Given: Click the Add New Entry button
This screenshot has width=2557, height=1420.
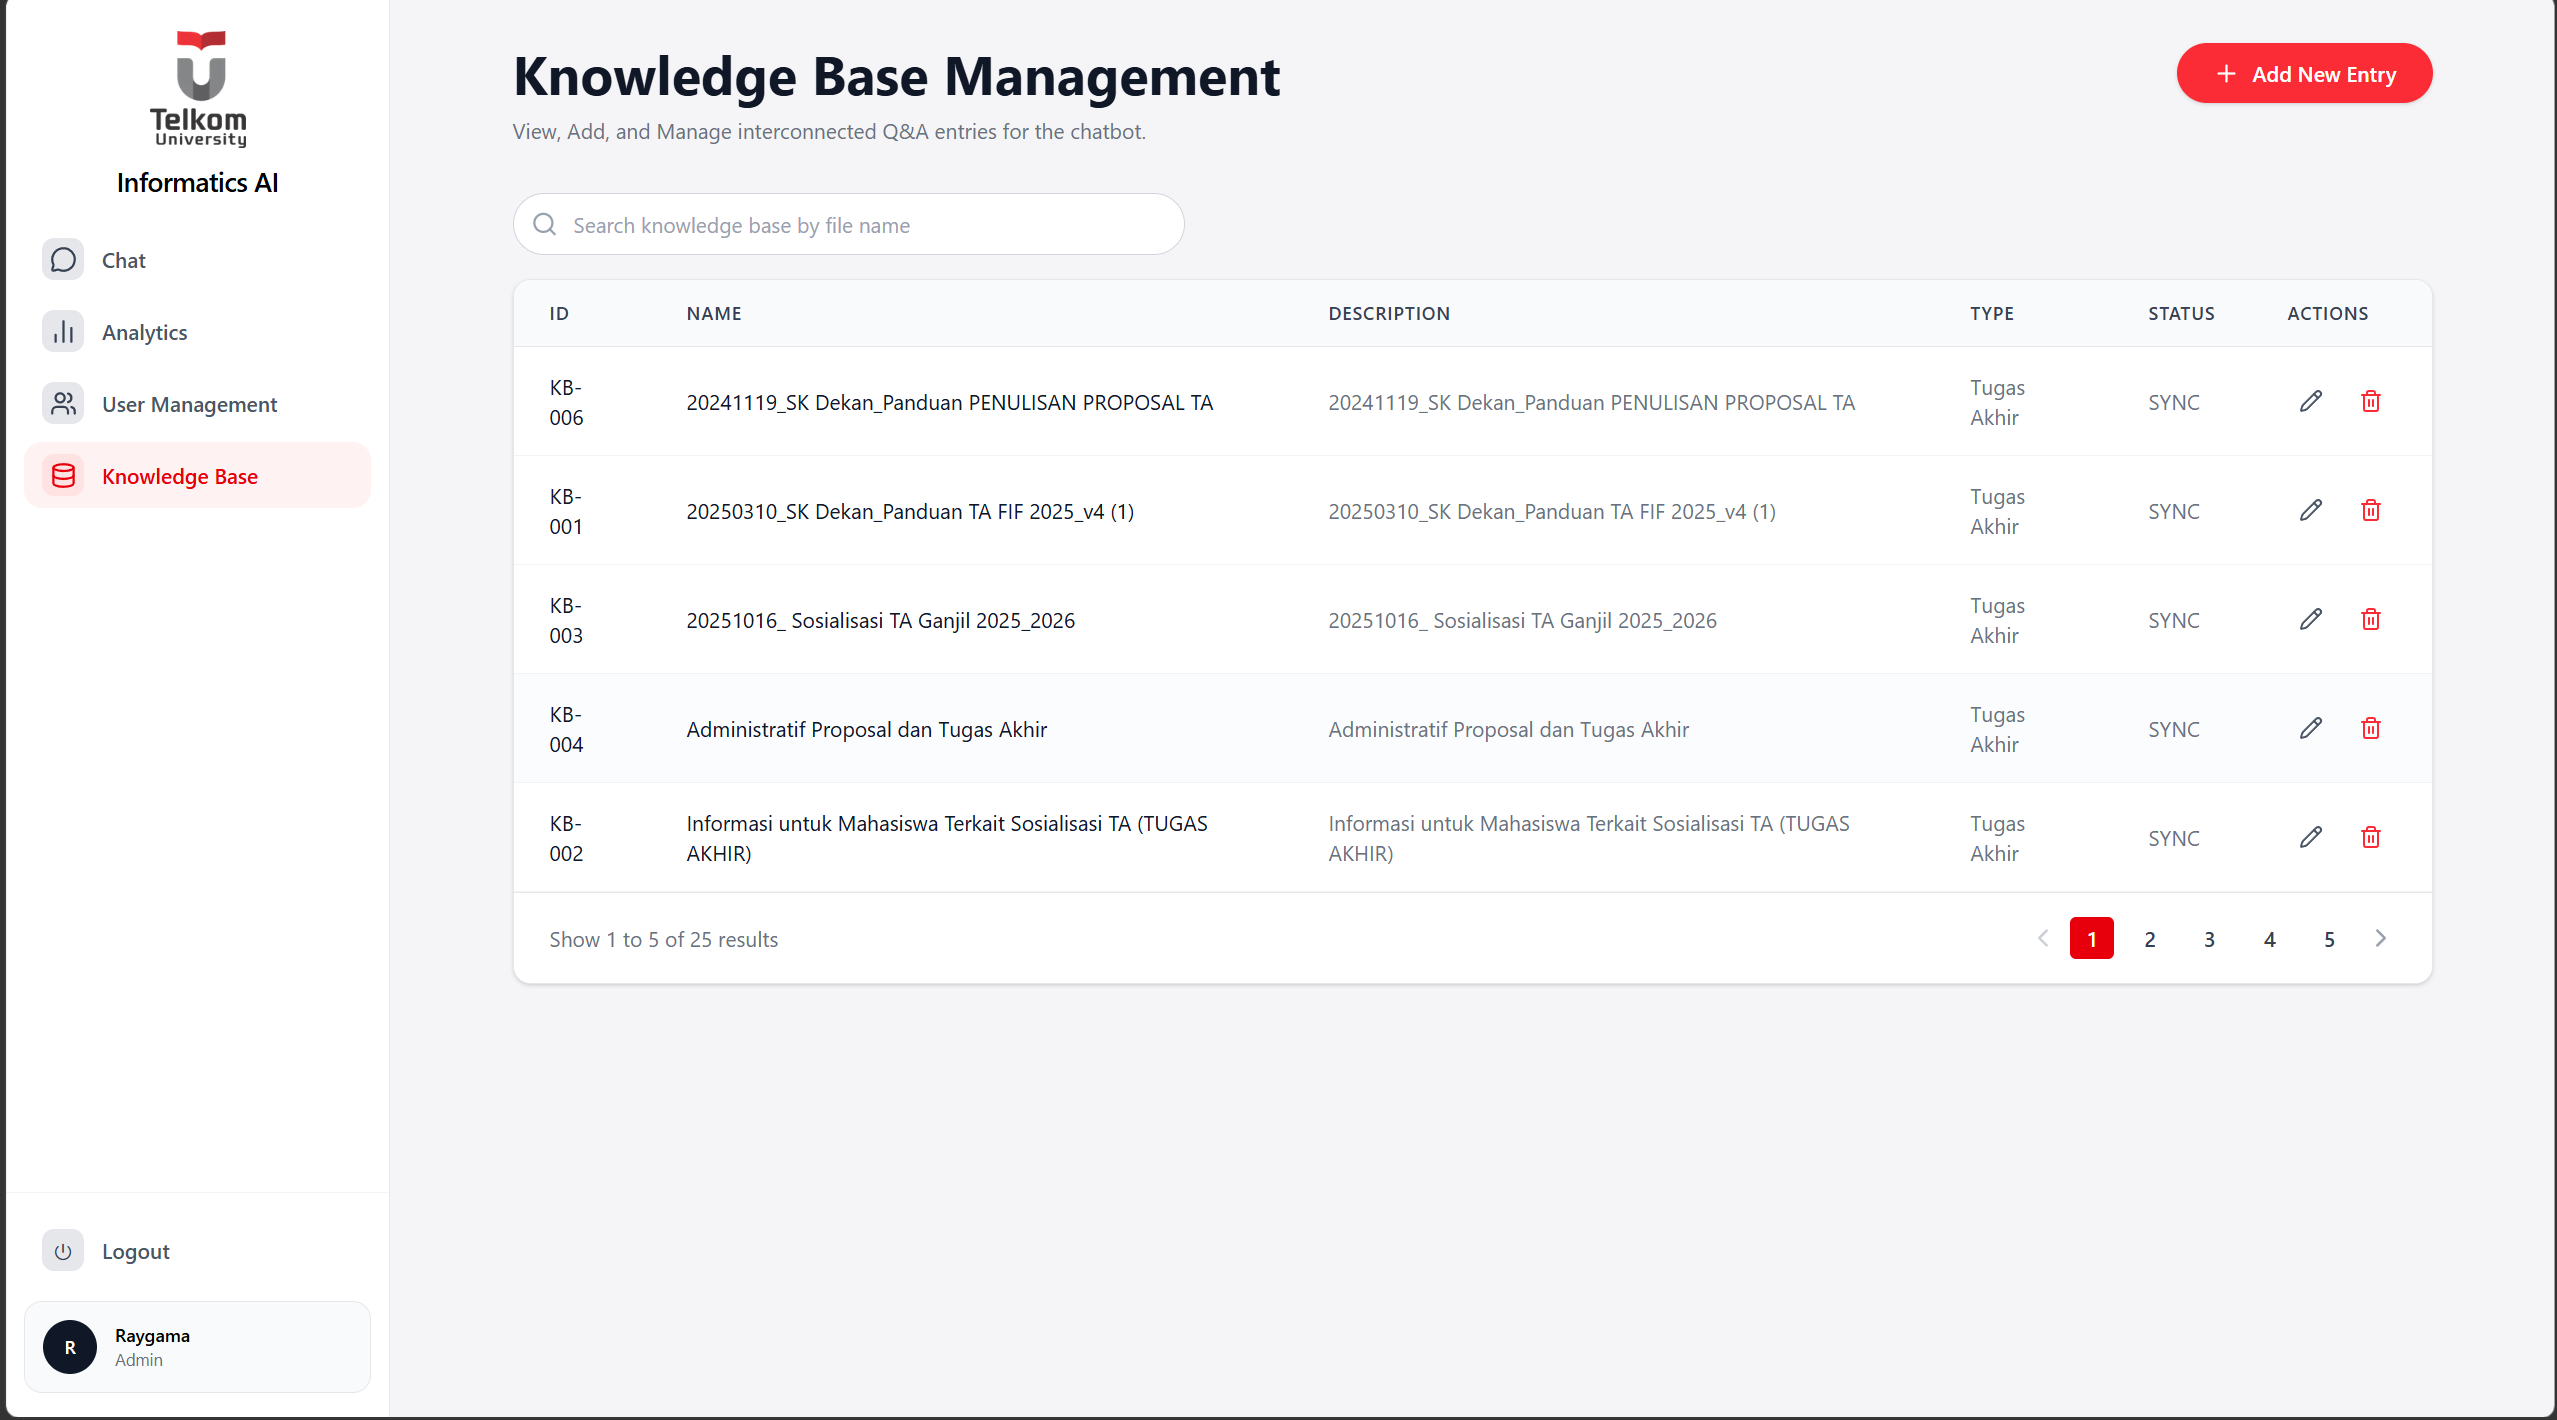Looking at the screenshot, I should [2304, 73].
